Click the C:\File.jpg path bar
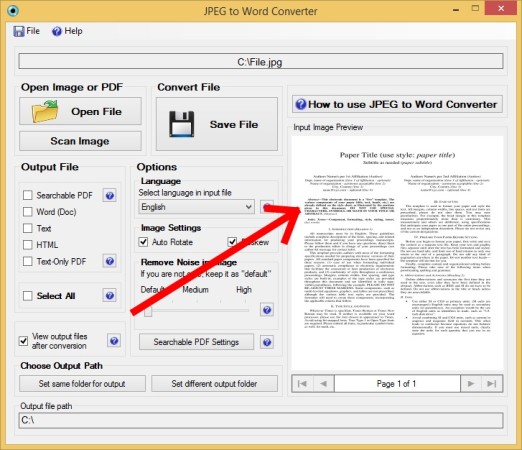 tap(261, 62)
